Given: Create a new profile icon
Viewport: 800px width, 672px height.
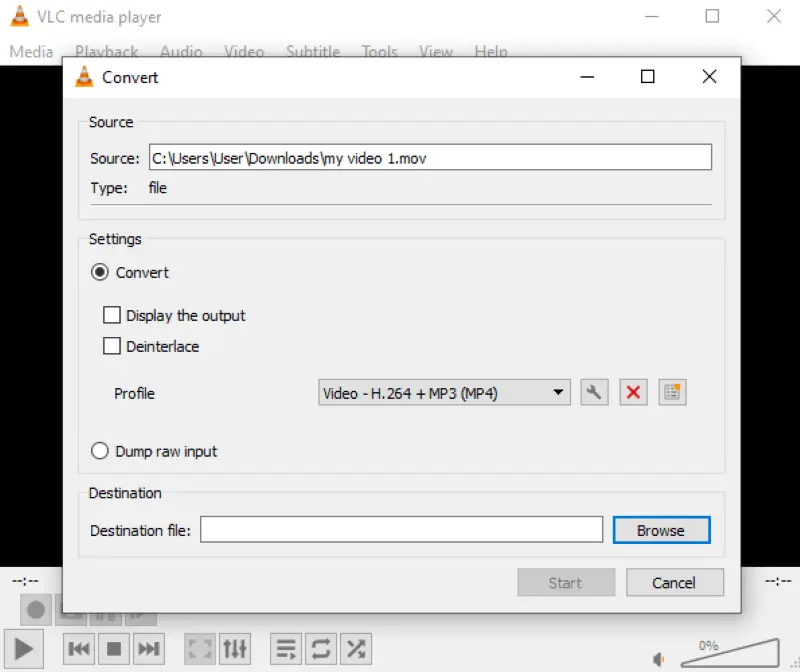Looking at the screenshot, I should (672, 392).
